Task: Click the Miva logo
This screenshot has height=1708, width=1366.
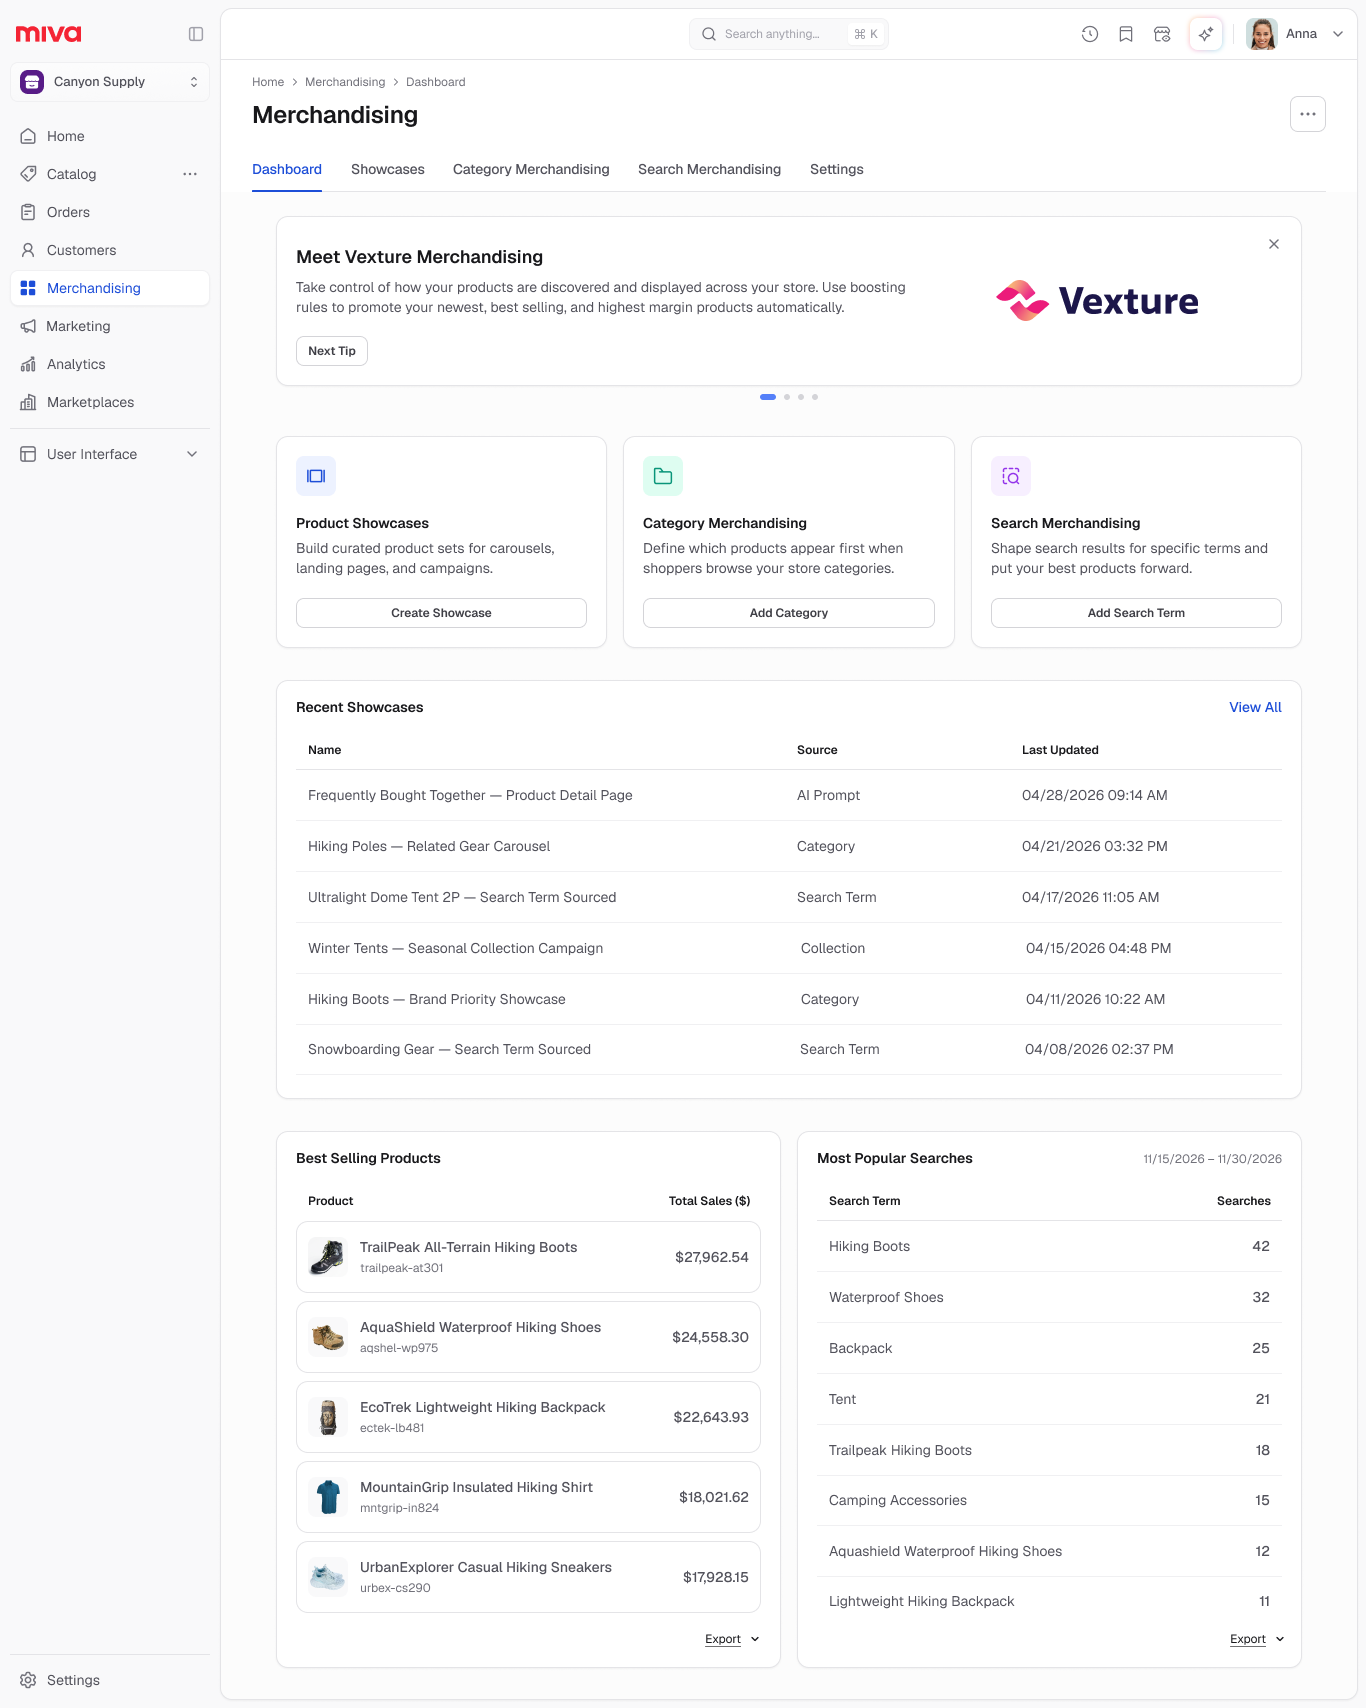Action: 48,34
